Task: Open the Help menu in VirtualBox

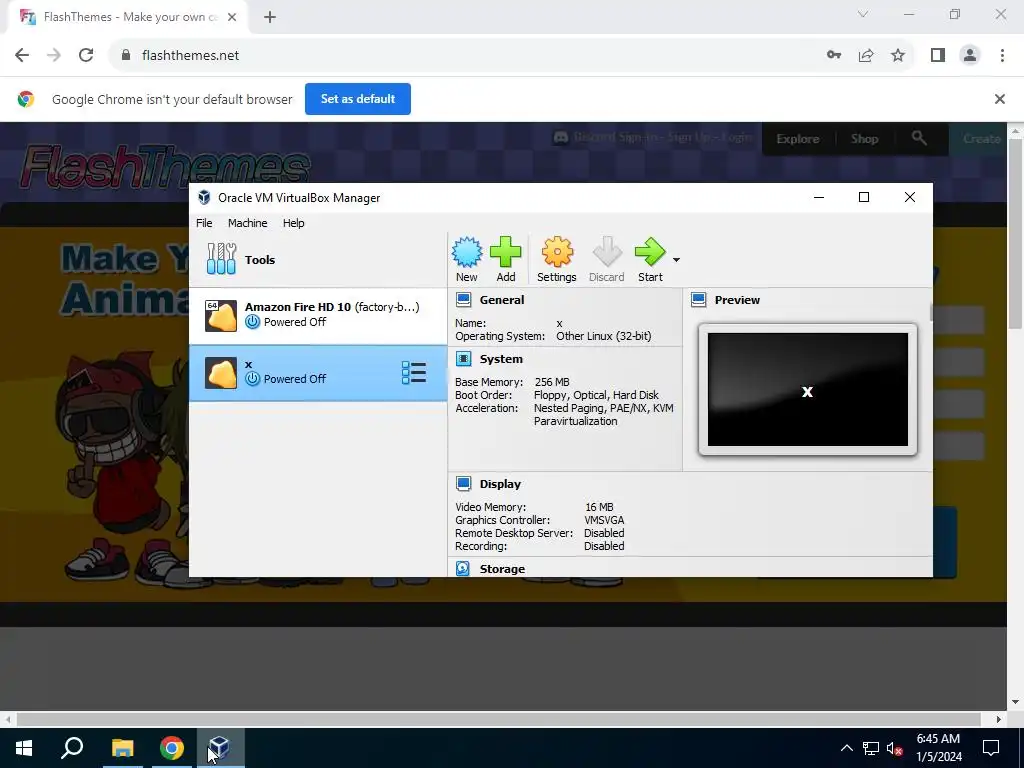Action: [293, 223]
